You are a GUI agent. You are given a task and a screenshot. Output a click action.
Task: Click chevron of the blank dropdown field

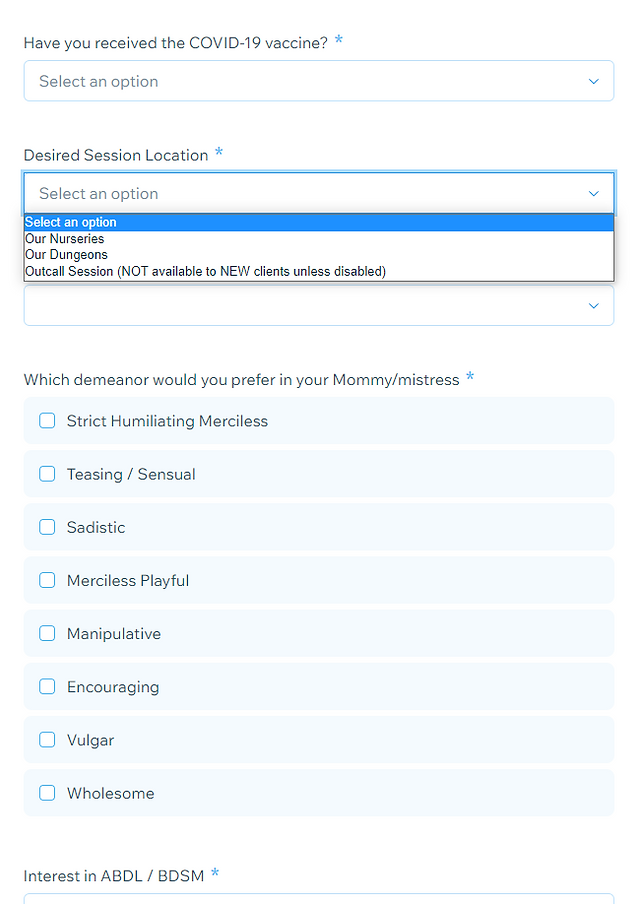click(x=593, y=306)
